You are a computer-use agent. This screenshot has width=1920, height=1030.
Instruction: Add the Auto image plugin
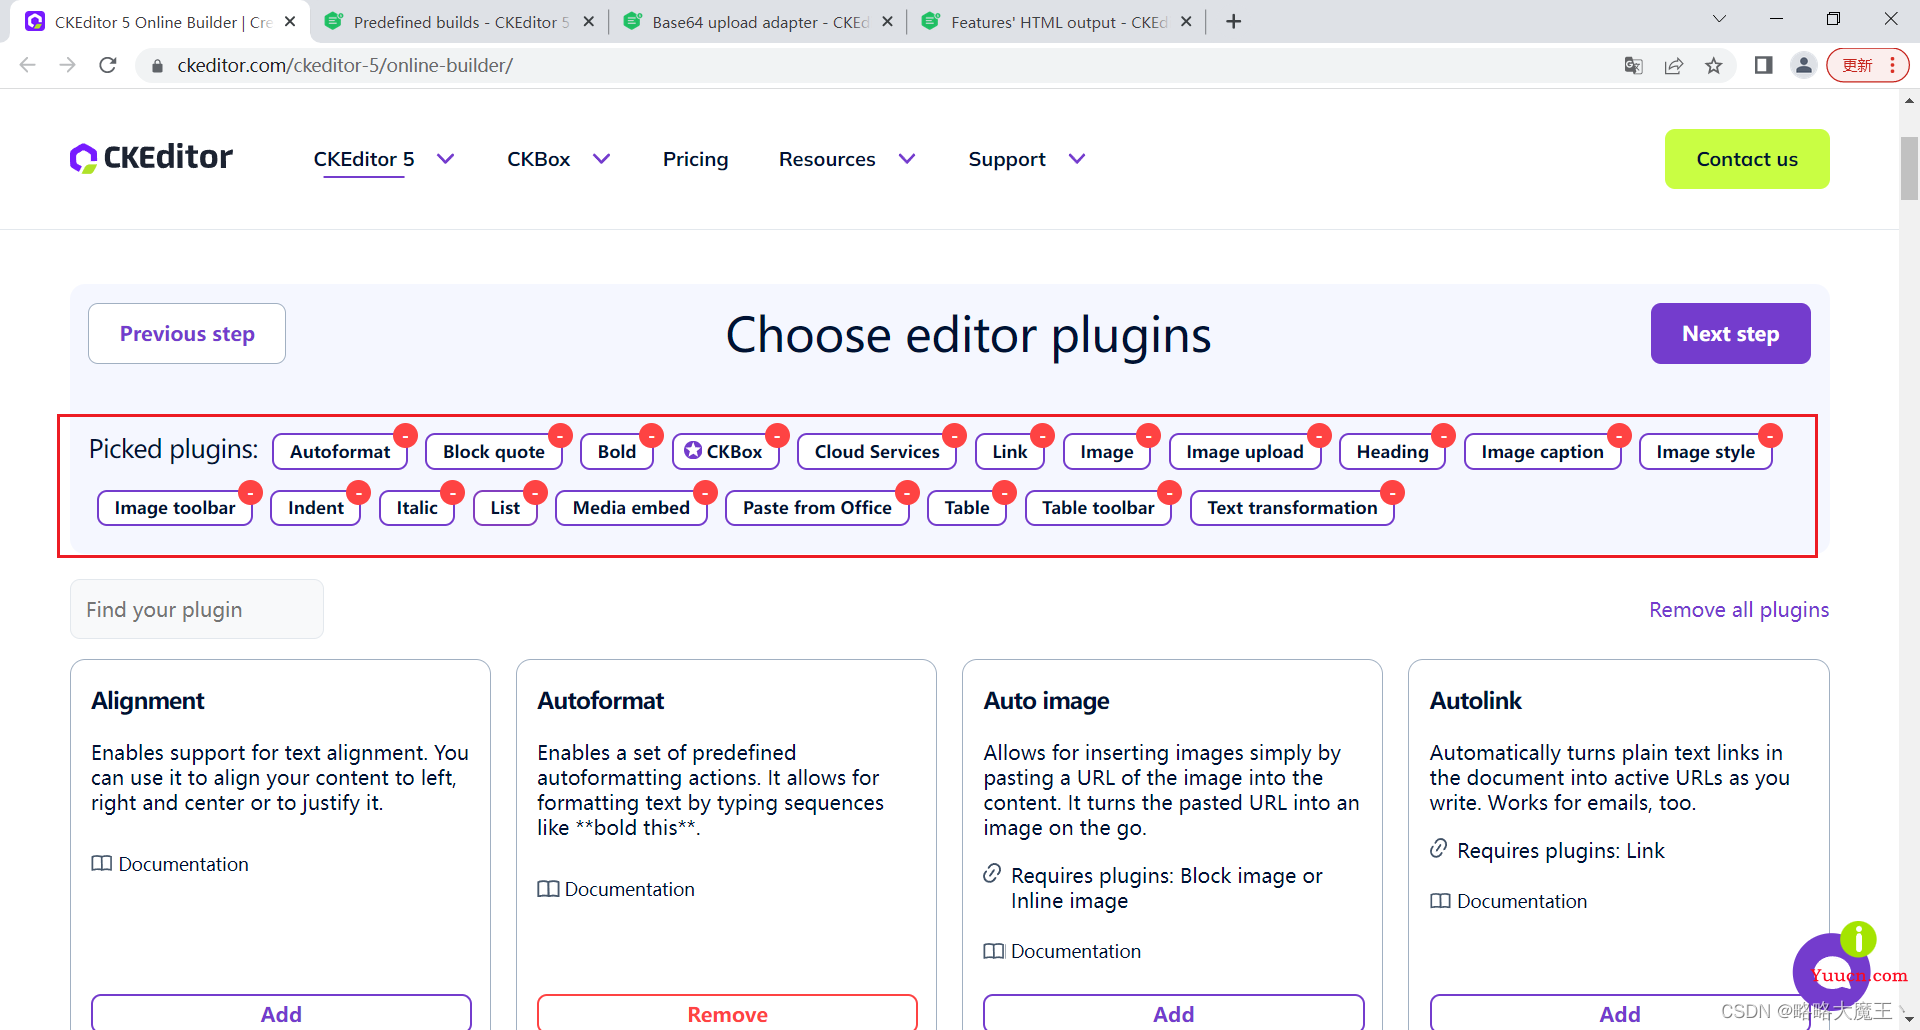pos(1173,1013)
